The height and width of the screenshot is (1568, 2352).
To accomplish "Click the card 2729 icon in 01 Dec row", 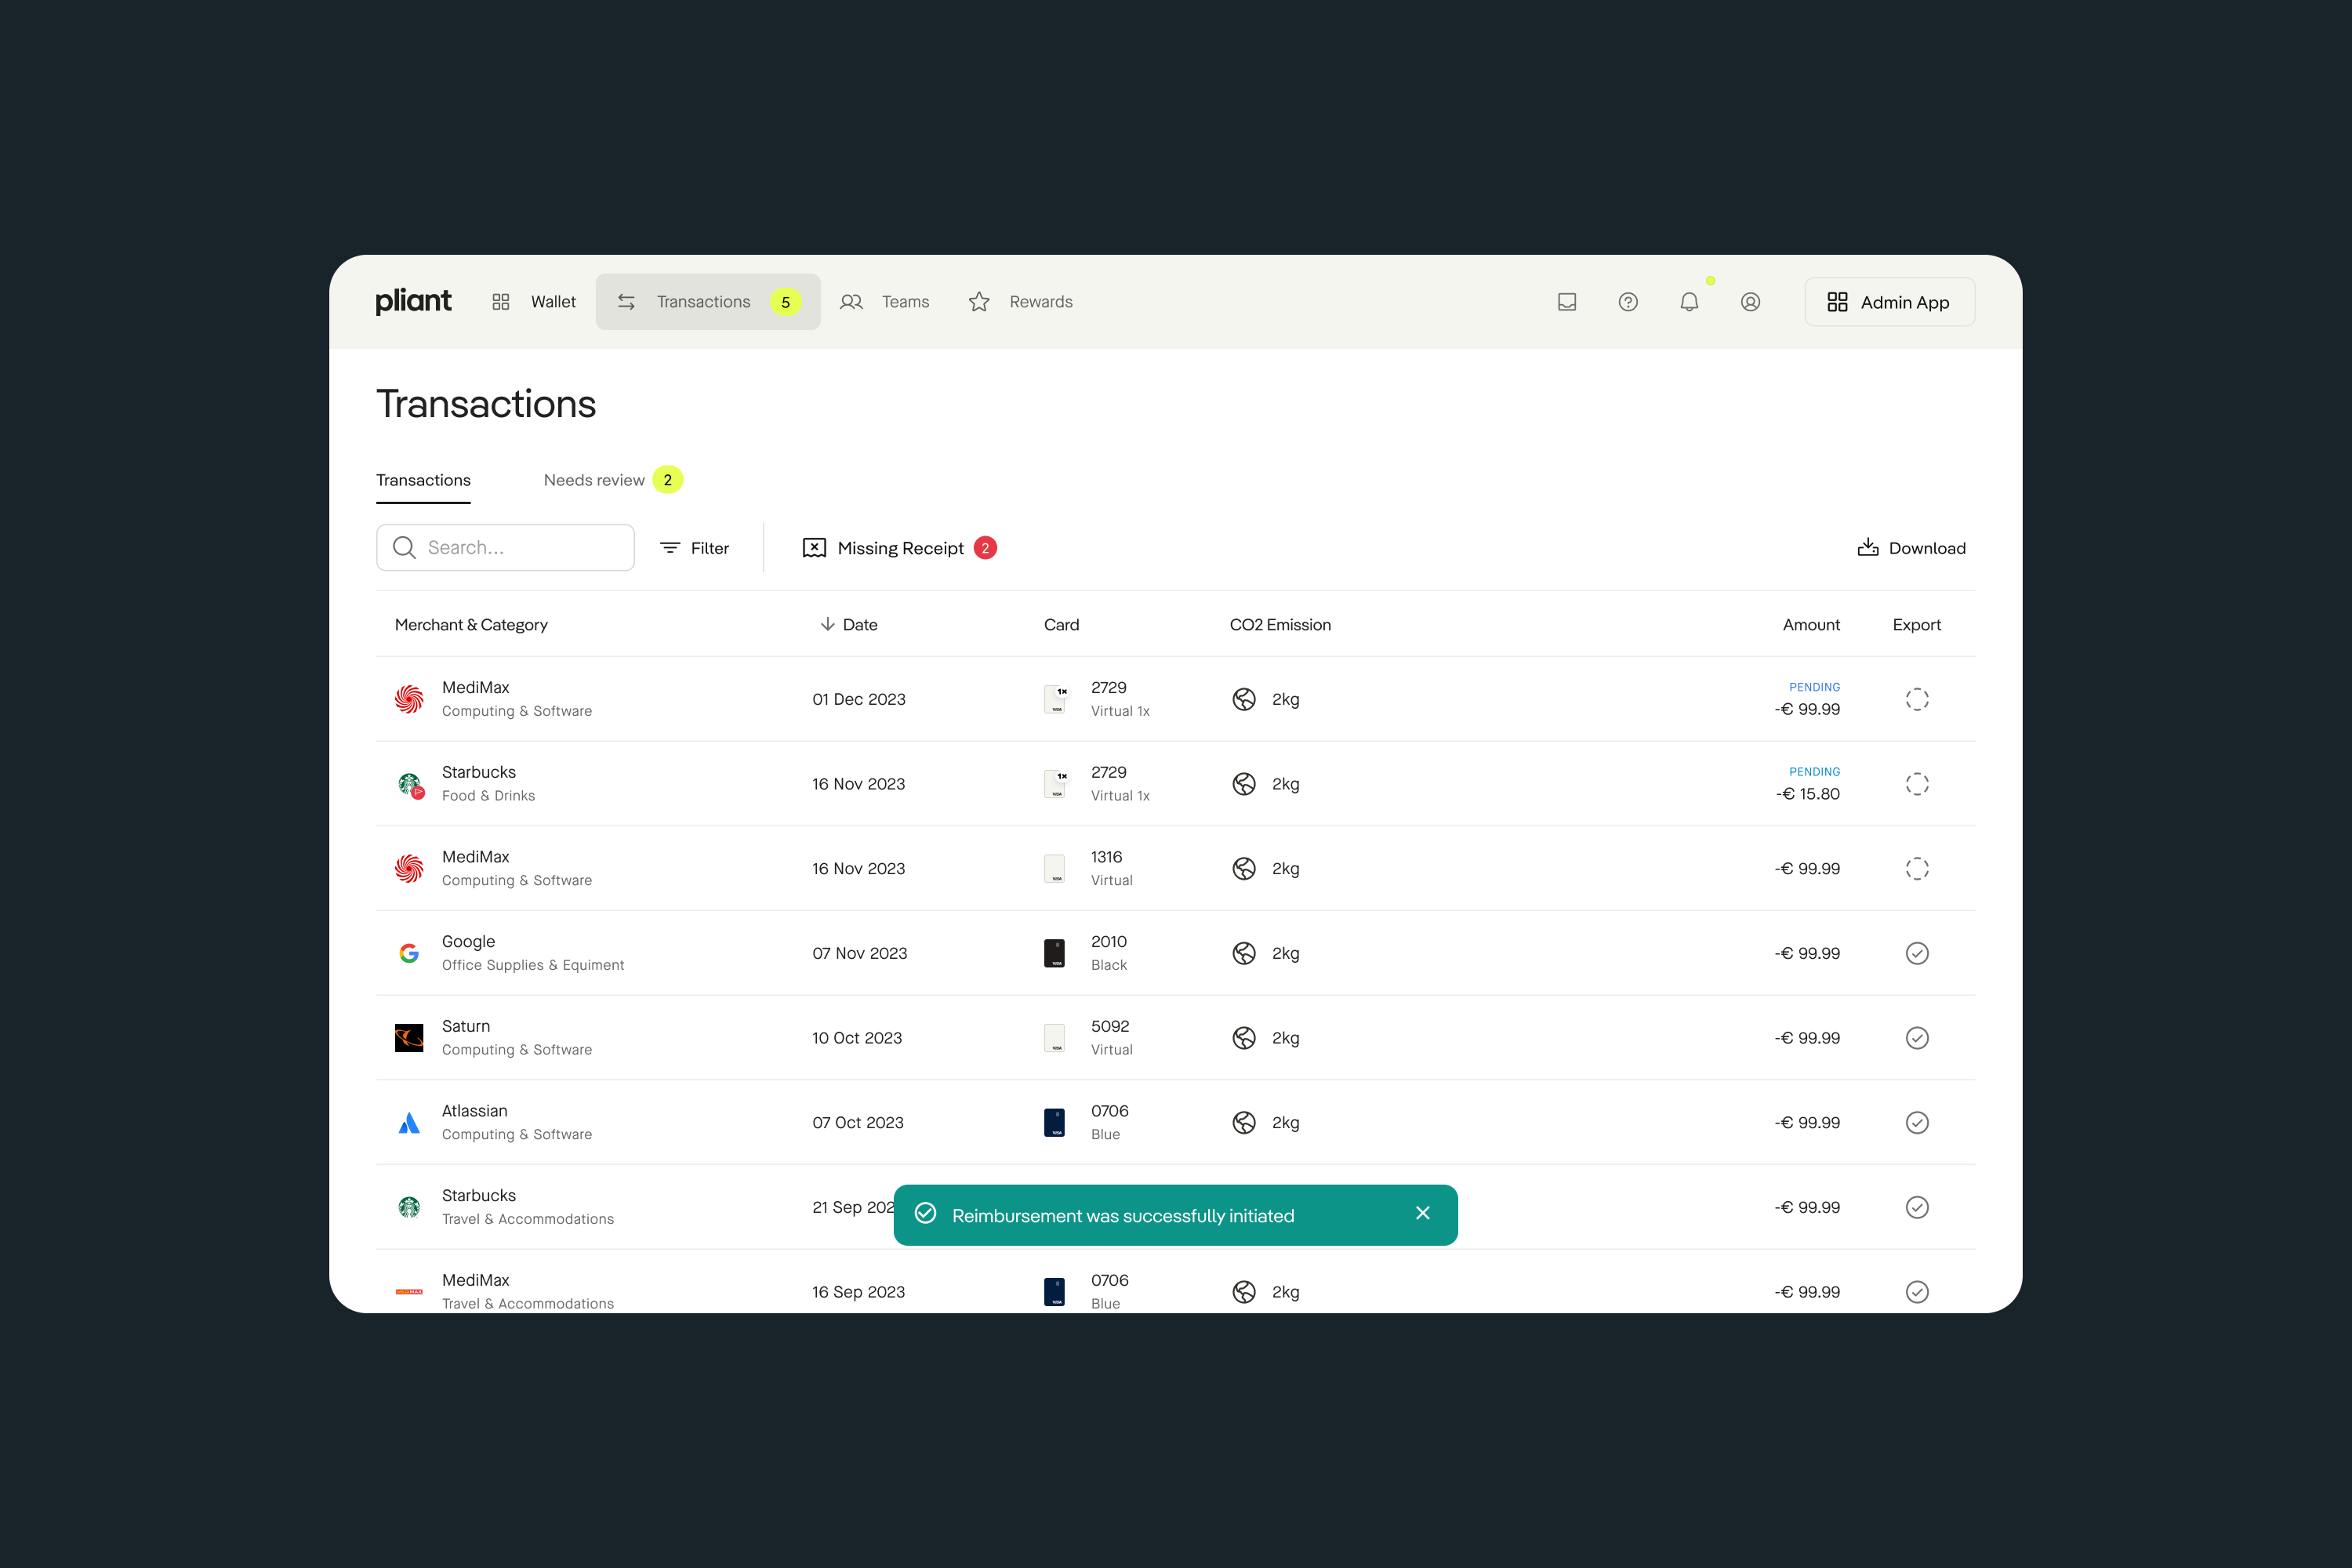I will coord(1055,699).
